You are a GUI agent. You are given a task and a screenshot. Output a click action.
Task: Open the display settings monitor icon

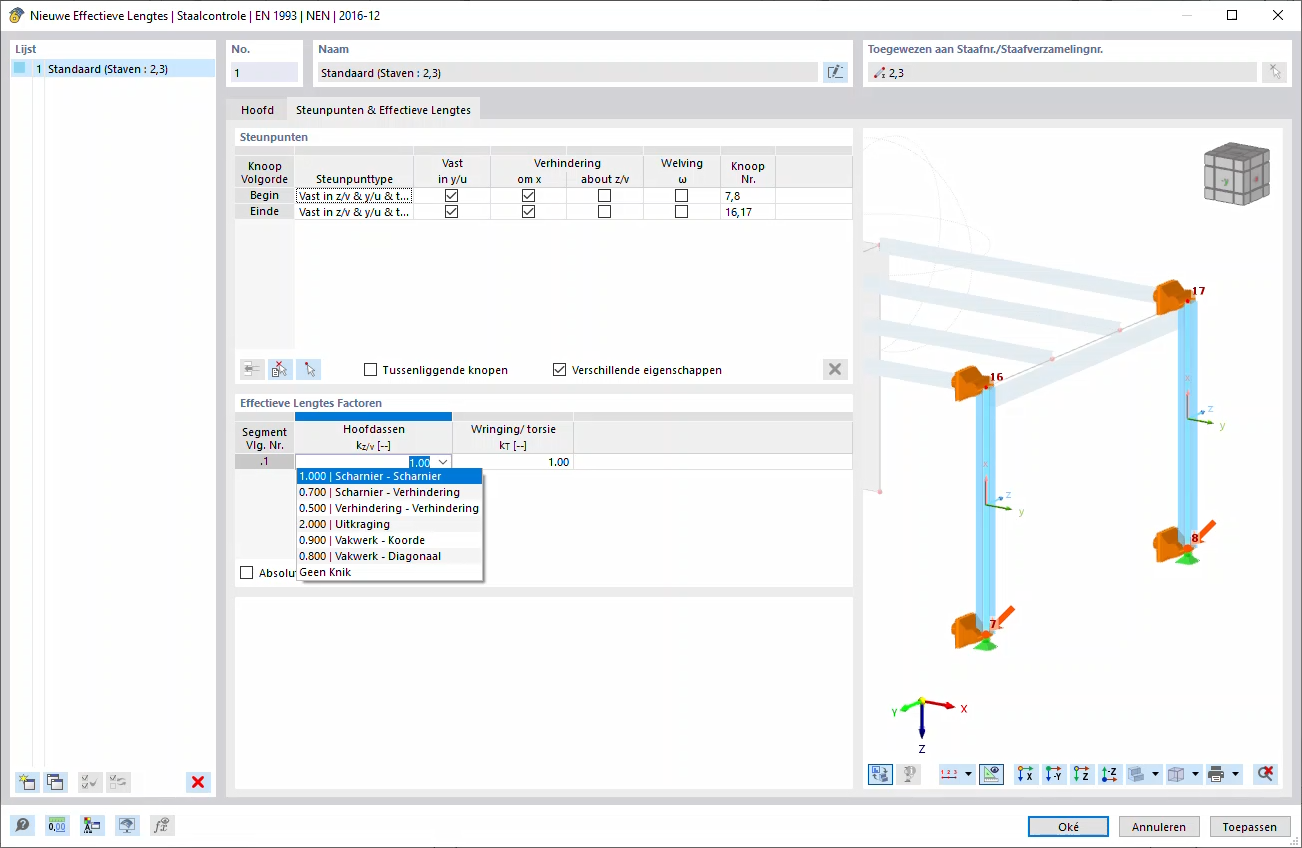click(127, 825)
